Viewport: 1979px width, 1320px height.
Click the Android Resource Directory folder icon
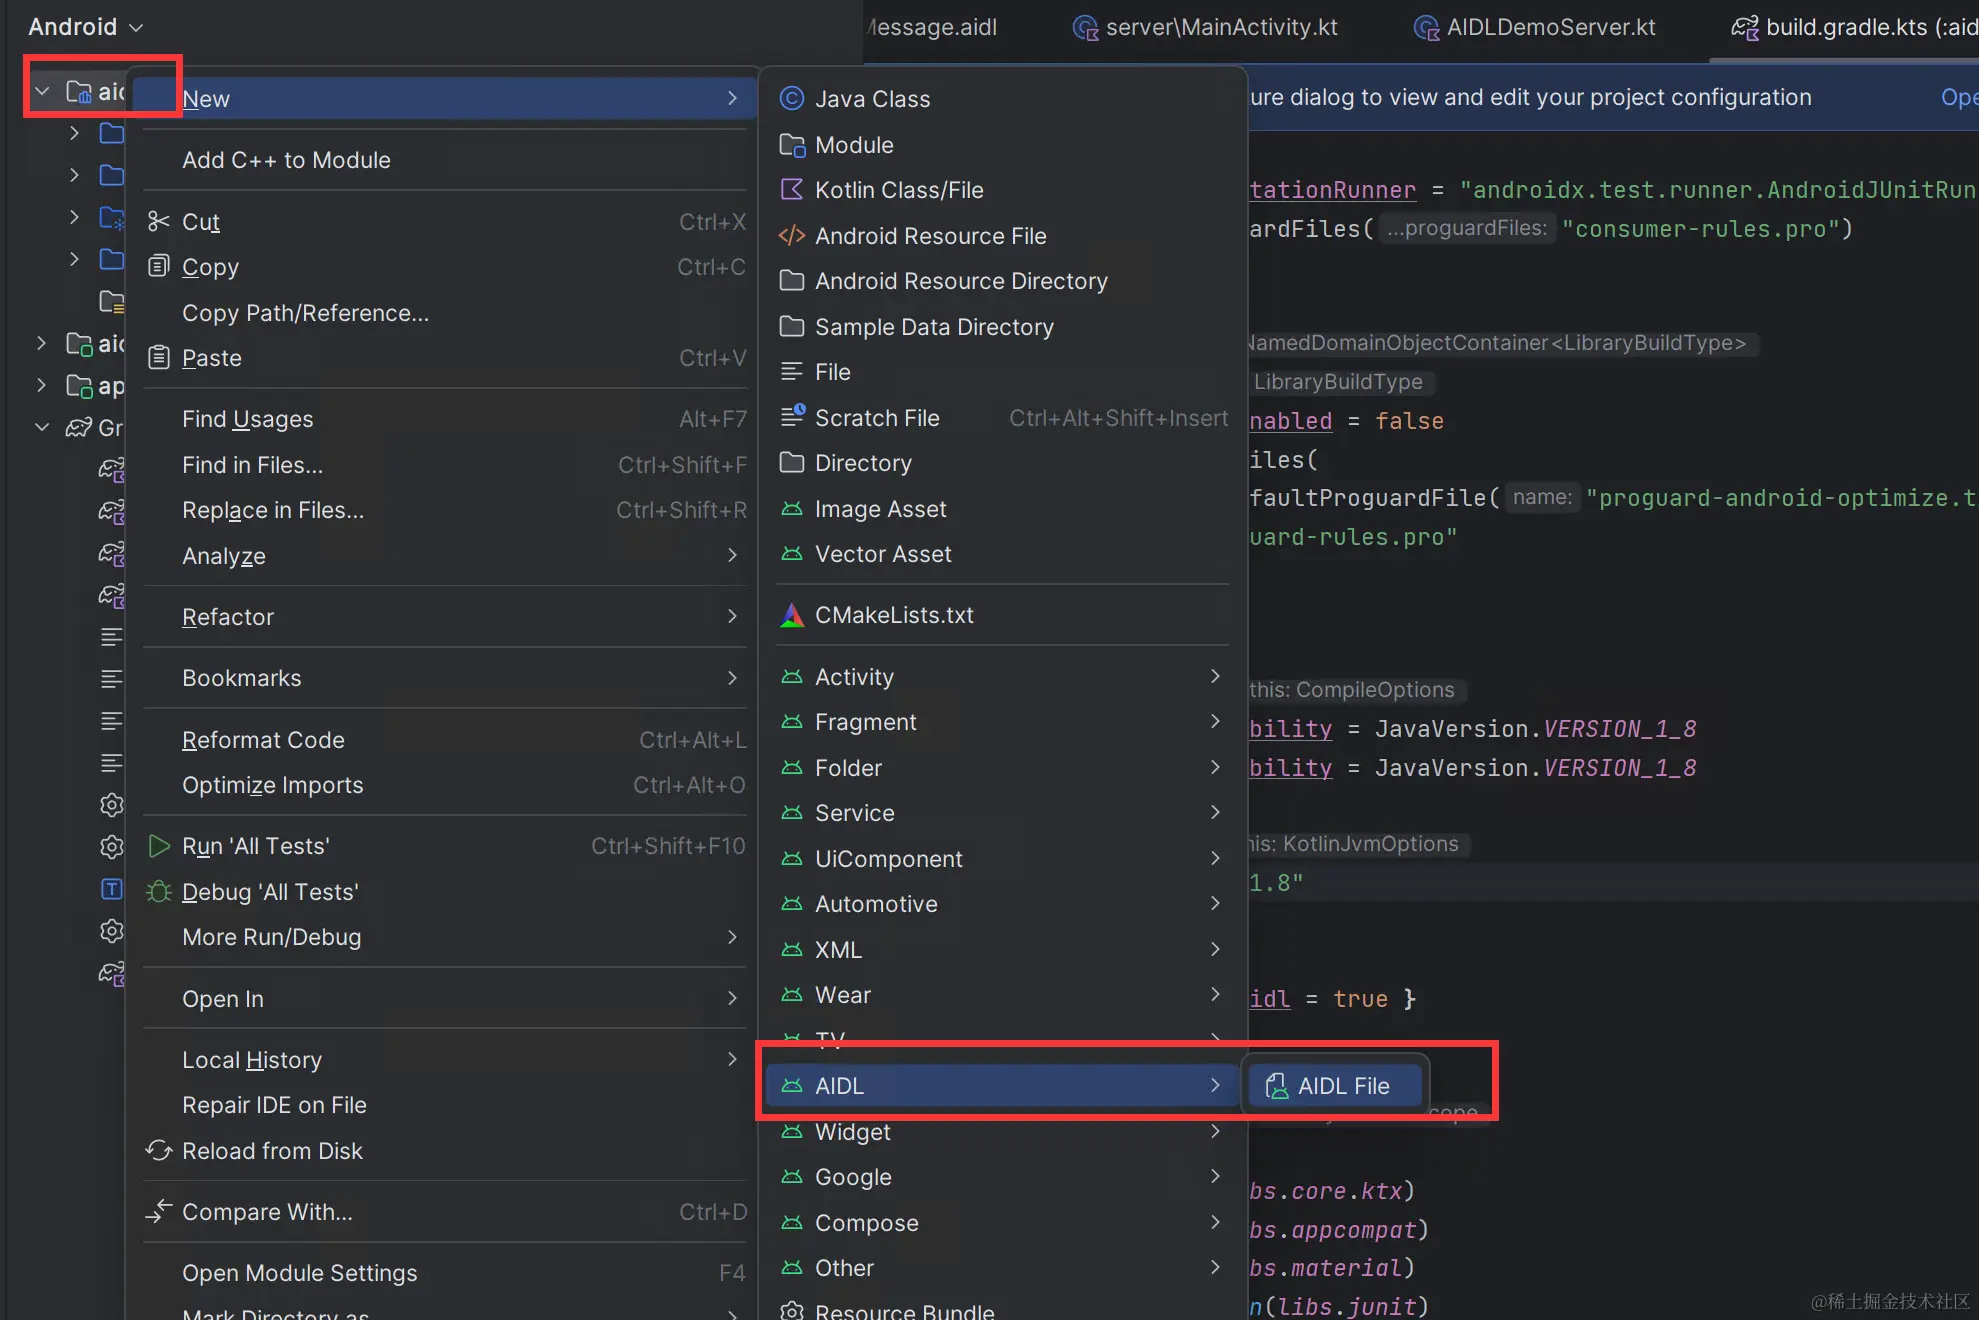tap(792, 280)
